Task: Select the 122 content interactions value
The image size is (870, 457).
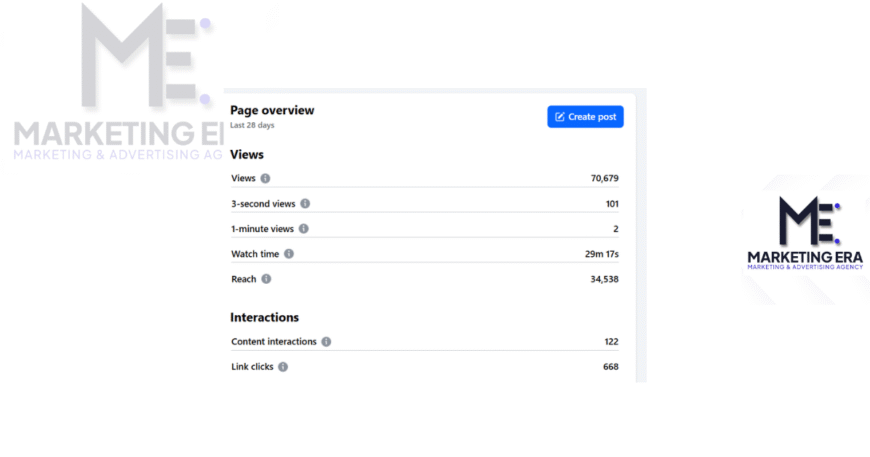Action: tap(610, 342)
